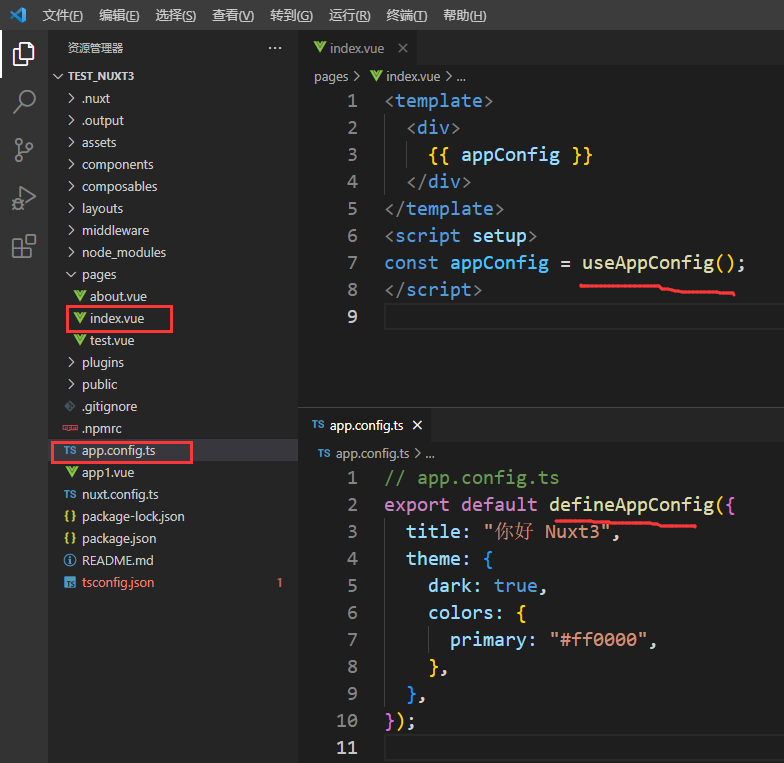The image size is (784, 763).
Task: Click TS icon beside nuxt.config.ts
Action: tap(70, 494)
